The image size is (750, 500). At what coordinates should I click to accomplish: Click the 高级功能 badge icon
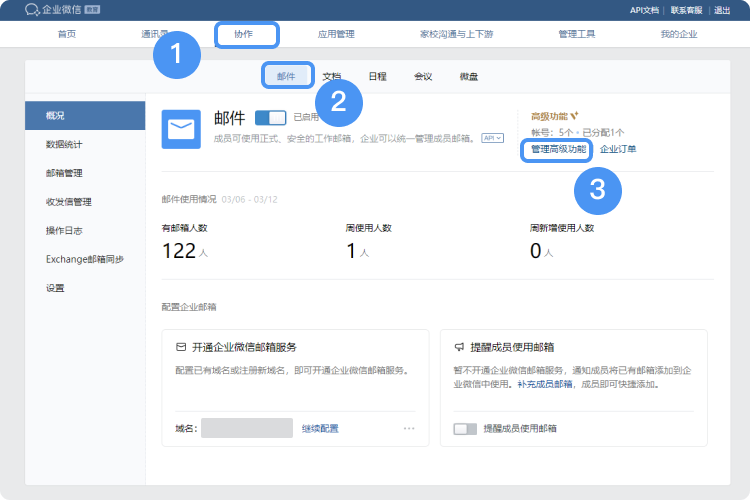(575, 116)
